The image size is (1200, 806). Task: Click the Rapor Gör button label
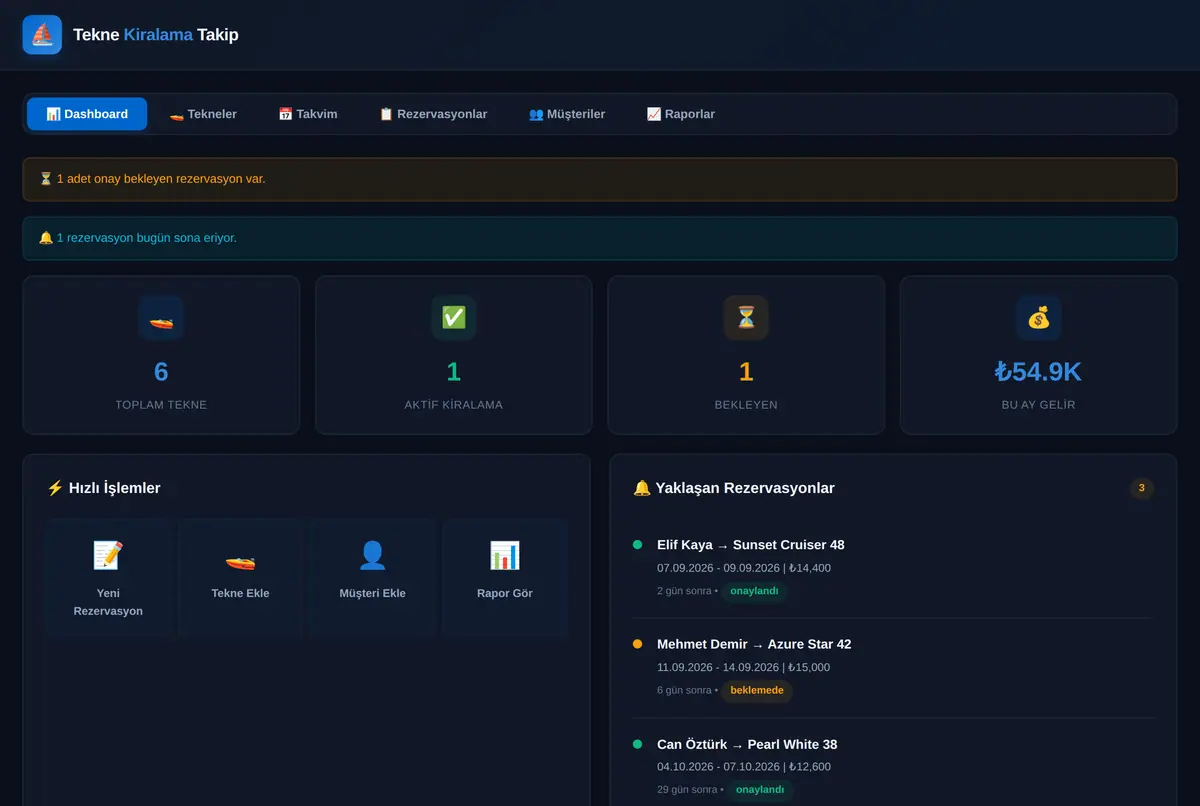[505, 593]
